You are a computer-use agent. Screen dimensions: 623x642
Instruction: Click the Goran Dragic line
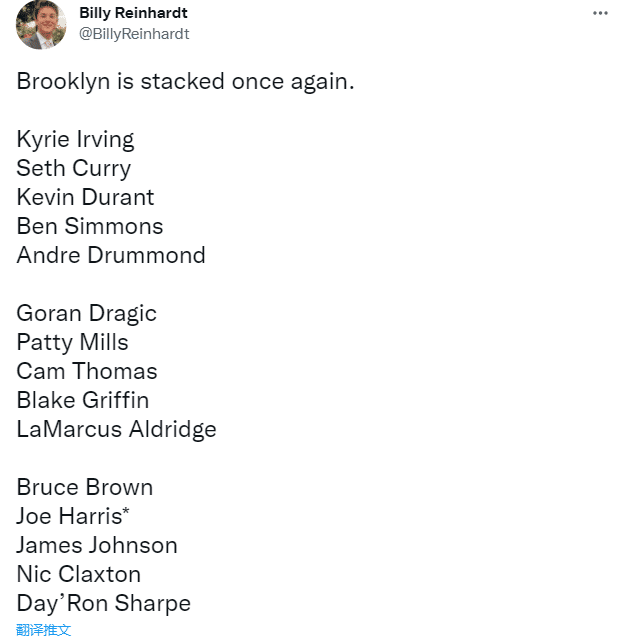(x=86, y=313)
